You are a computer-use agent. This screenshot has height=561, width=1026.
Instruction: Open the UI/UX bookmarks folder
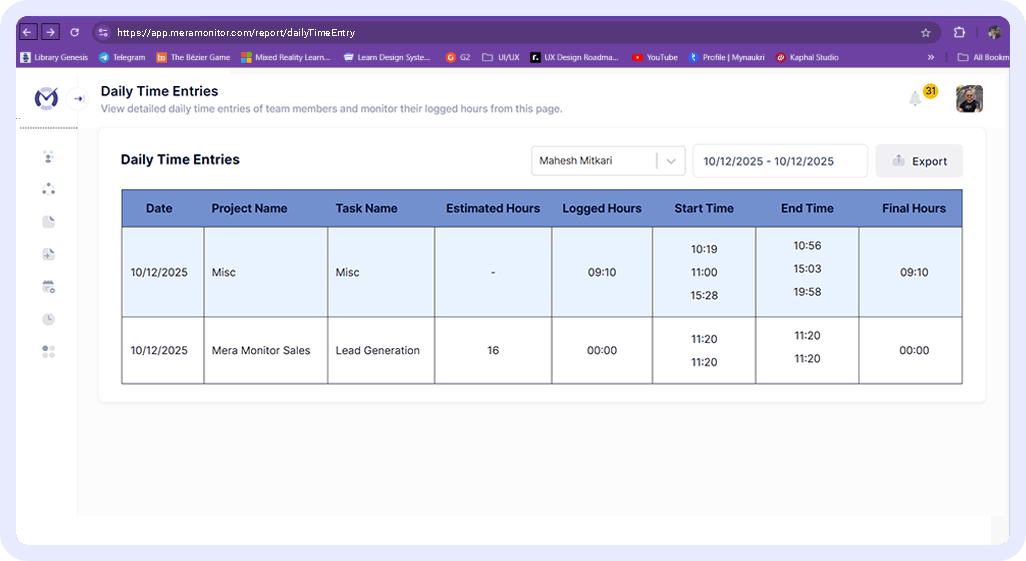coord(501,58)
